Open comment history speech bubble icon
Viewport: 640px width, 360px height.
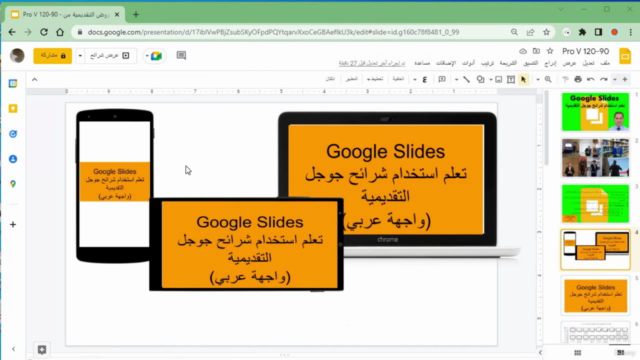(x=181, y=56)
